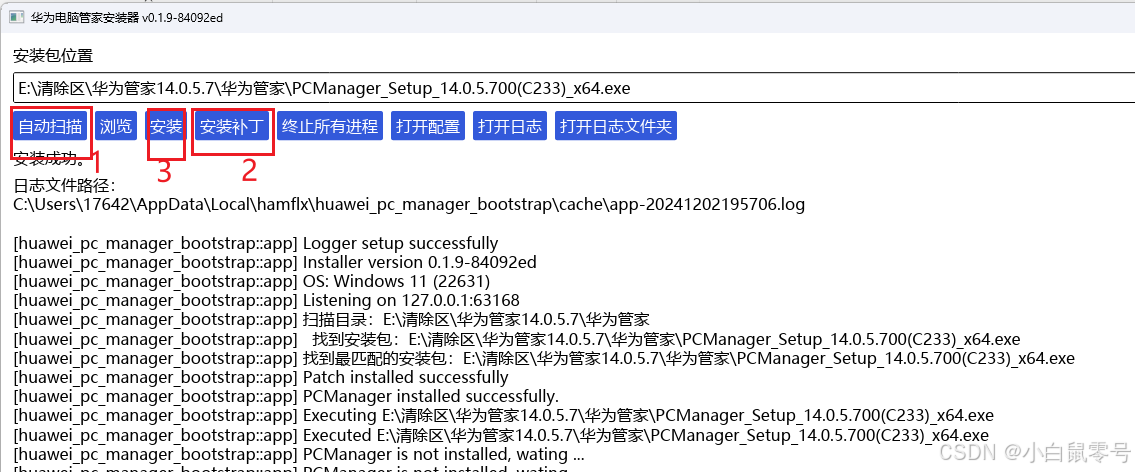Select the 找到最匹配的安装包 log line

pos(544,358)
